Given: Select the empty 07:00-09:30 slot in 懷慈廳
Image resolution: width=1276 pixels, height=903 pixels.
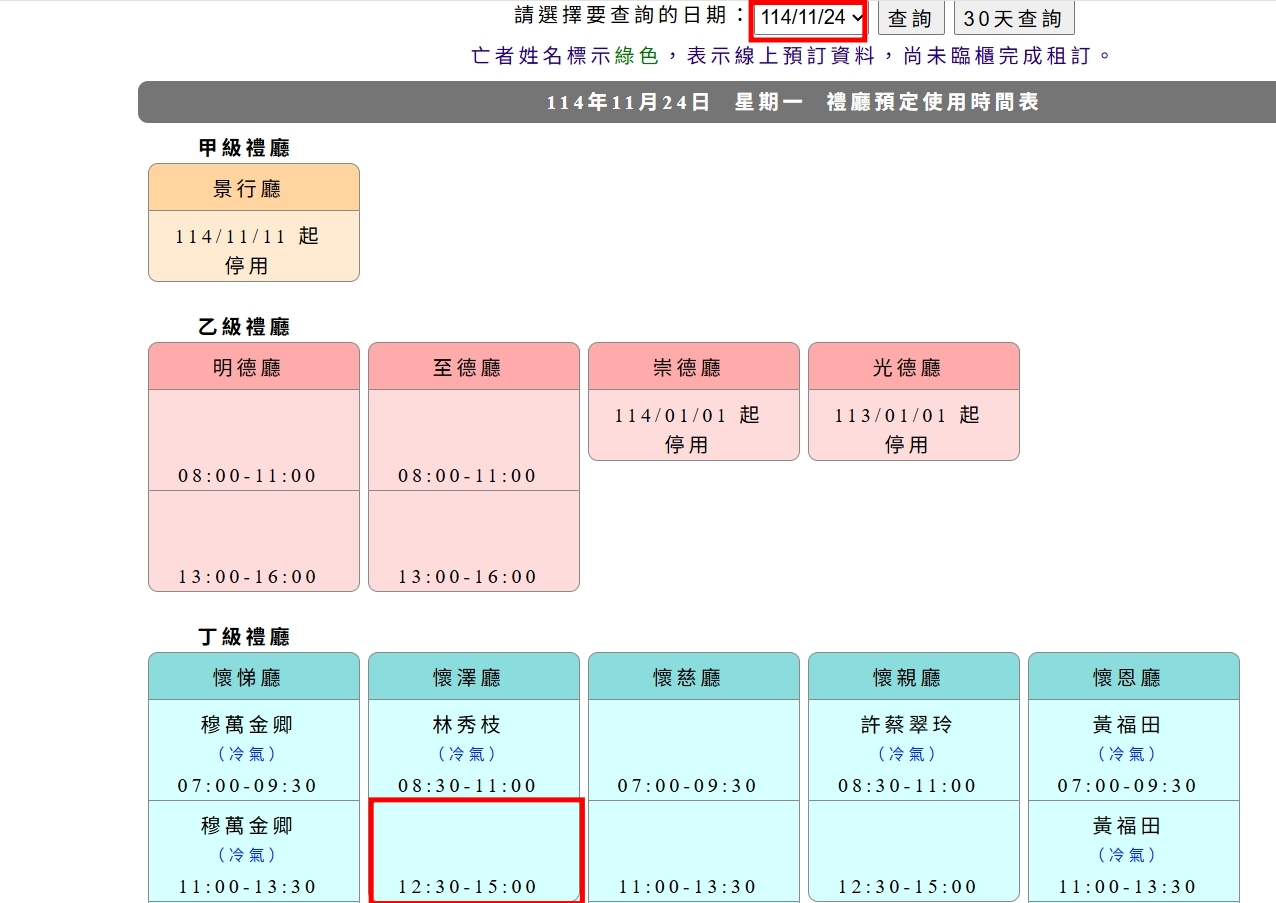Looking at the screenshot, I should point(693,750).
